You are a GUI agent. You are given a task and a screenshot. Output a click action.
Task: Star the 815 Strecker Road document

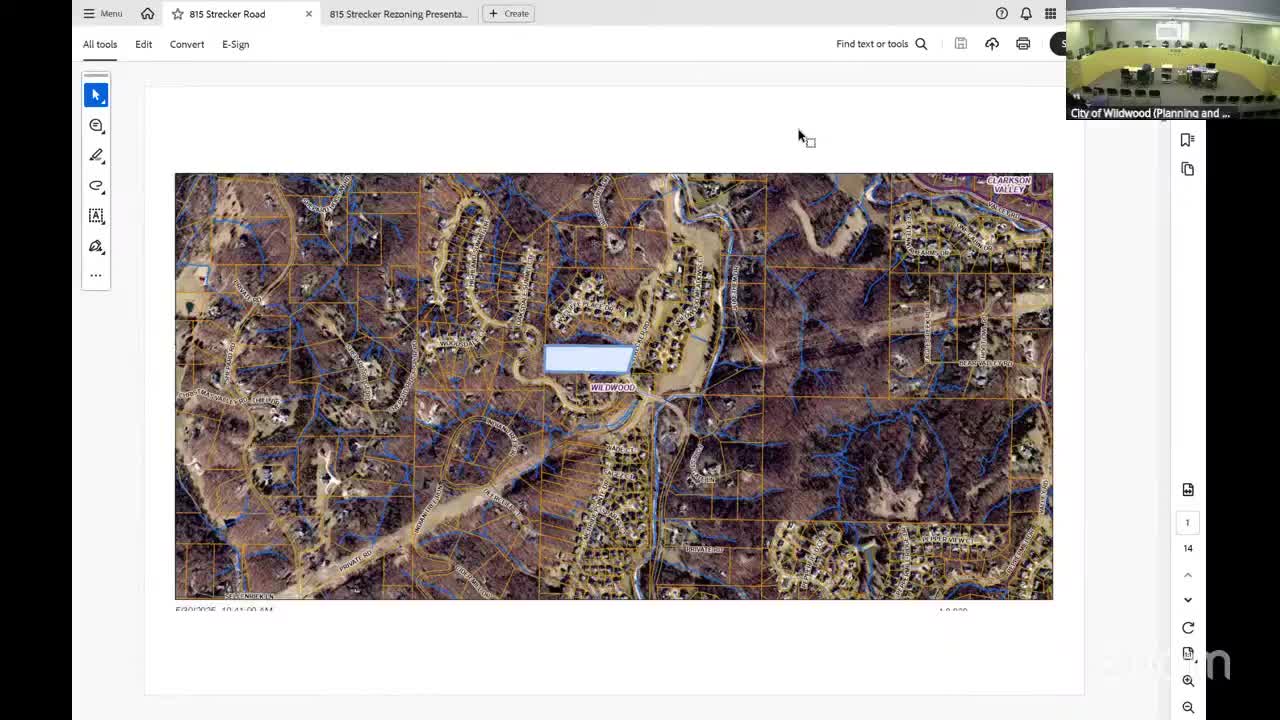click(x=178, y=14)
